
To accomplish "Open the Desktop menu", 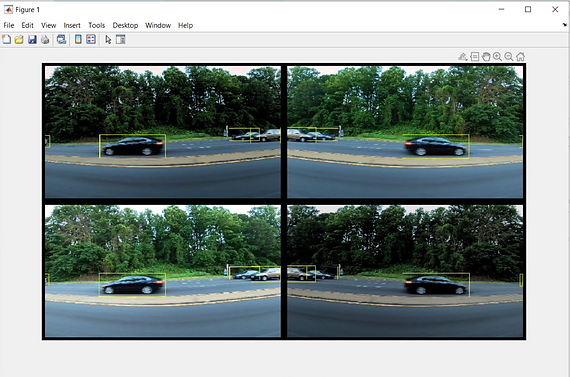I will tap(125, 25).
